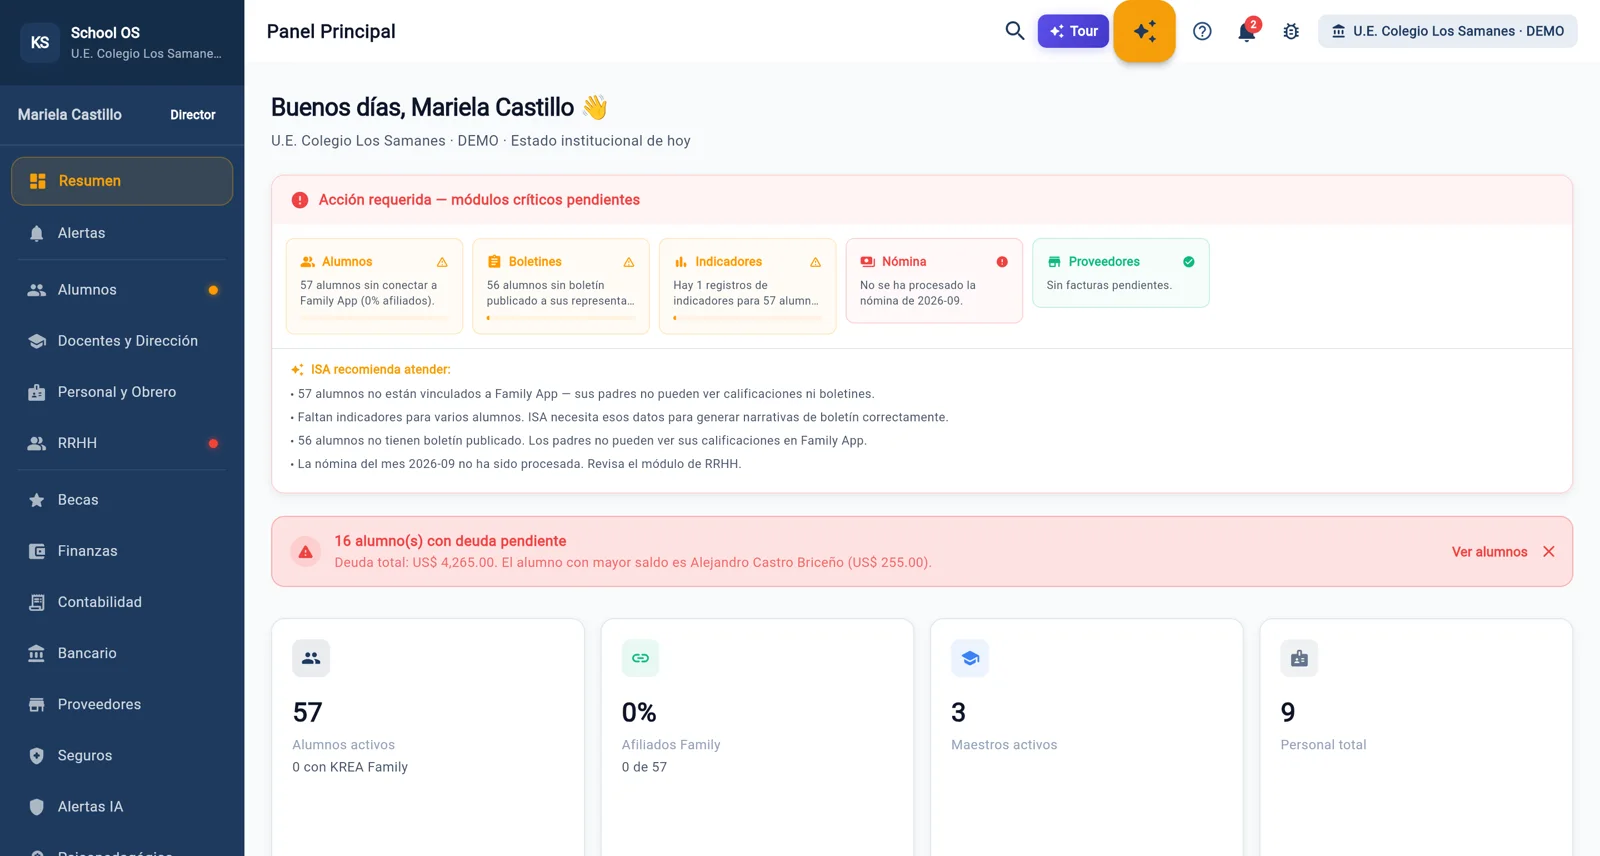Open the Indicadores pending card
The width and height of the screenshot is (1600, 856).
(x=747, y=286)
